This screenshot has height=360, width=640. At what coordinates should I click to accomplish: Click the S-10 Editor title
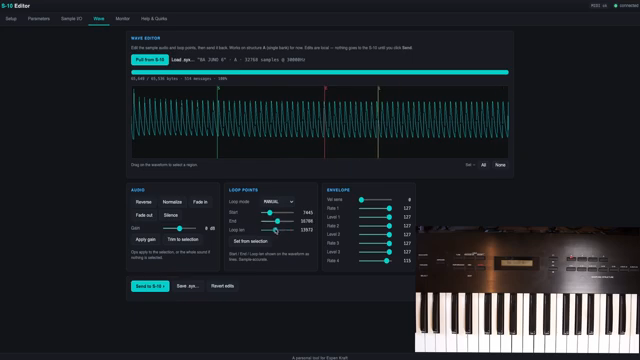coord(16,6)
